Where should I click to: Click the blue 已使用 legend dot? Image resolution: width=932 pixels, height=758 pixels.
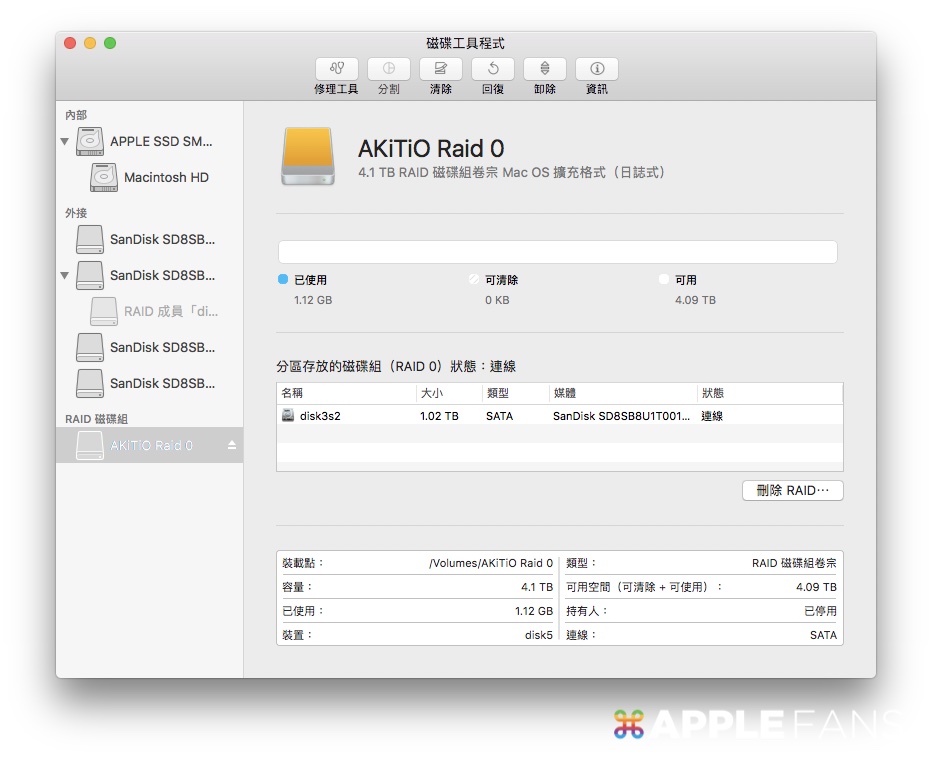[x=283, y=279]
